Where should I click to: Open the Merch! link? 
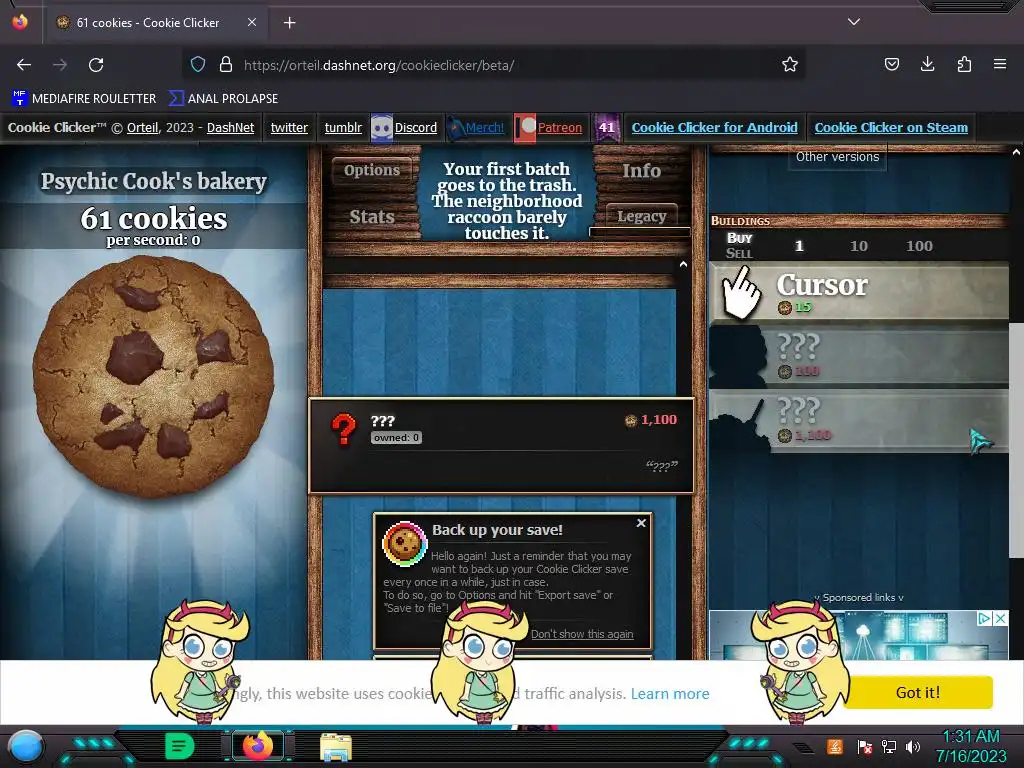[x=485, y=127]
